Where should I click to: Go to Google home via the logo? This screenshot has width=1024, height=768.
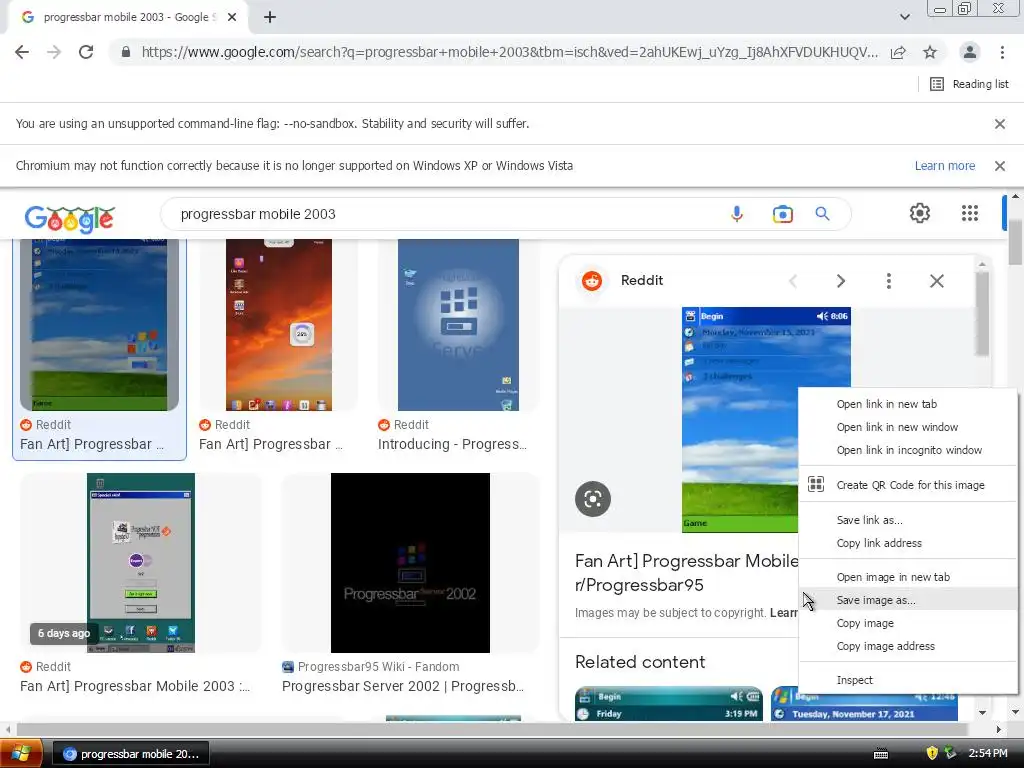70,219
